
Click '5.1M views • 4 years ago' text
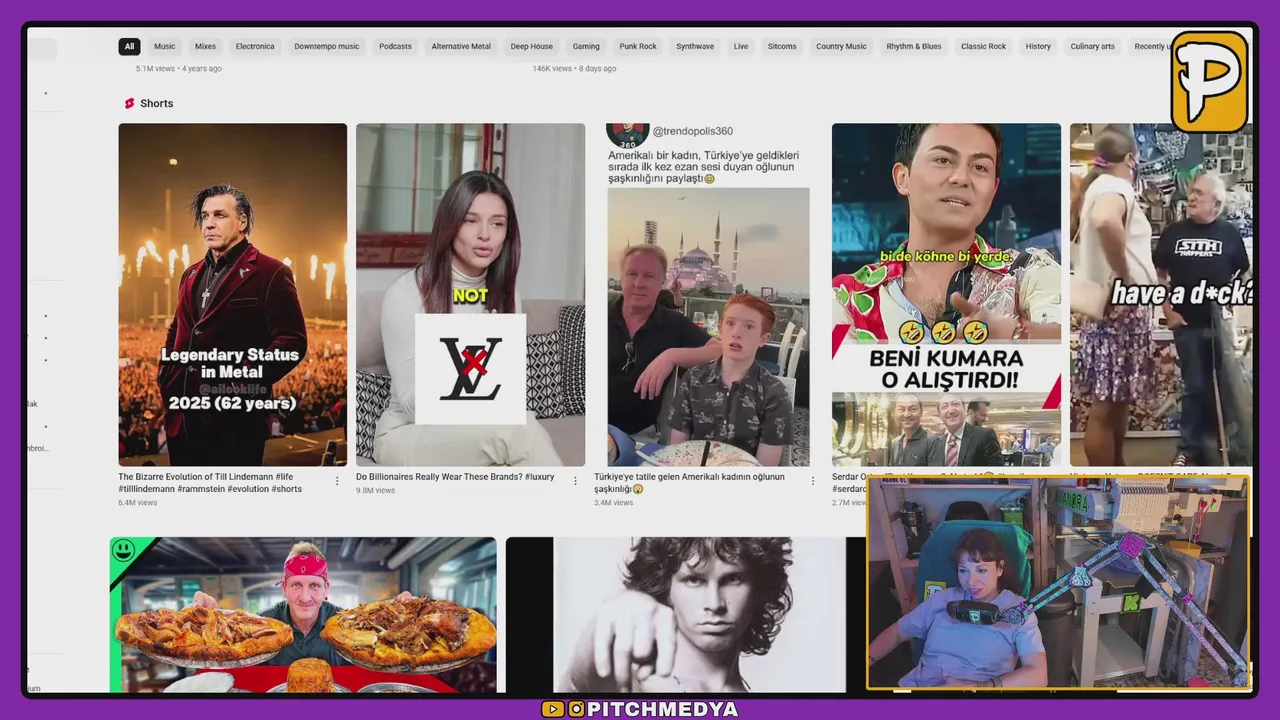pos(179,69)
